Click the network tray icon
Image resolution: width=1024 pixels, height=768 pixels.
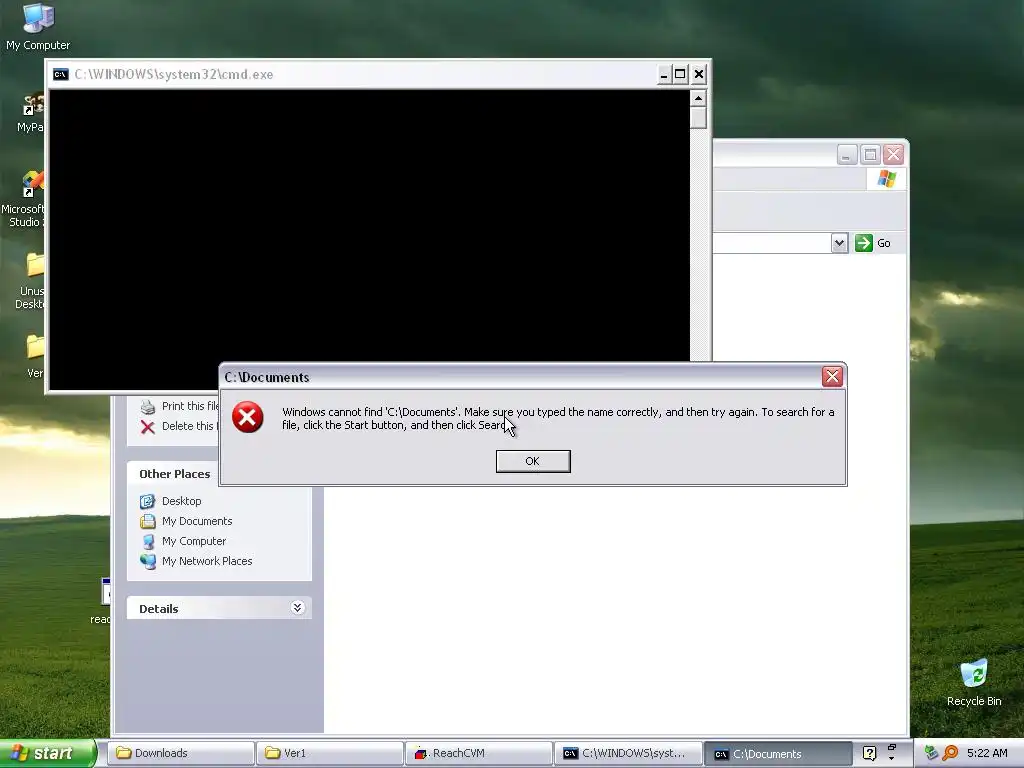tap(931, 754)
